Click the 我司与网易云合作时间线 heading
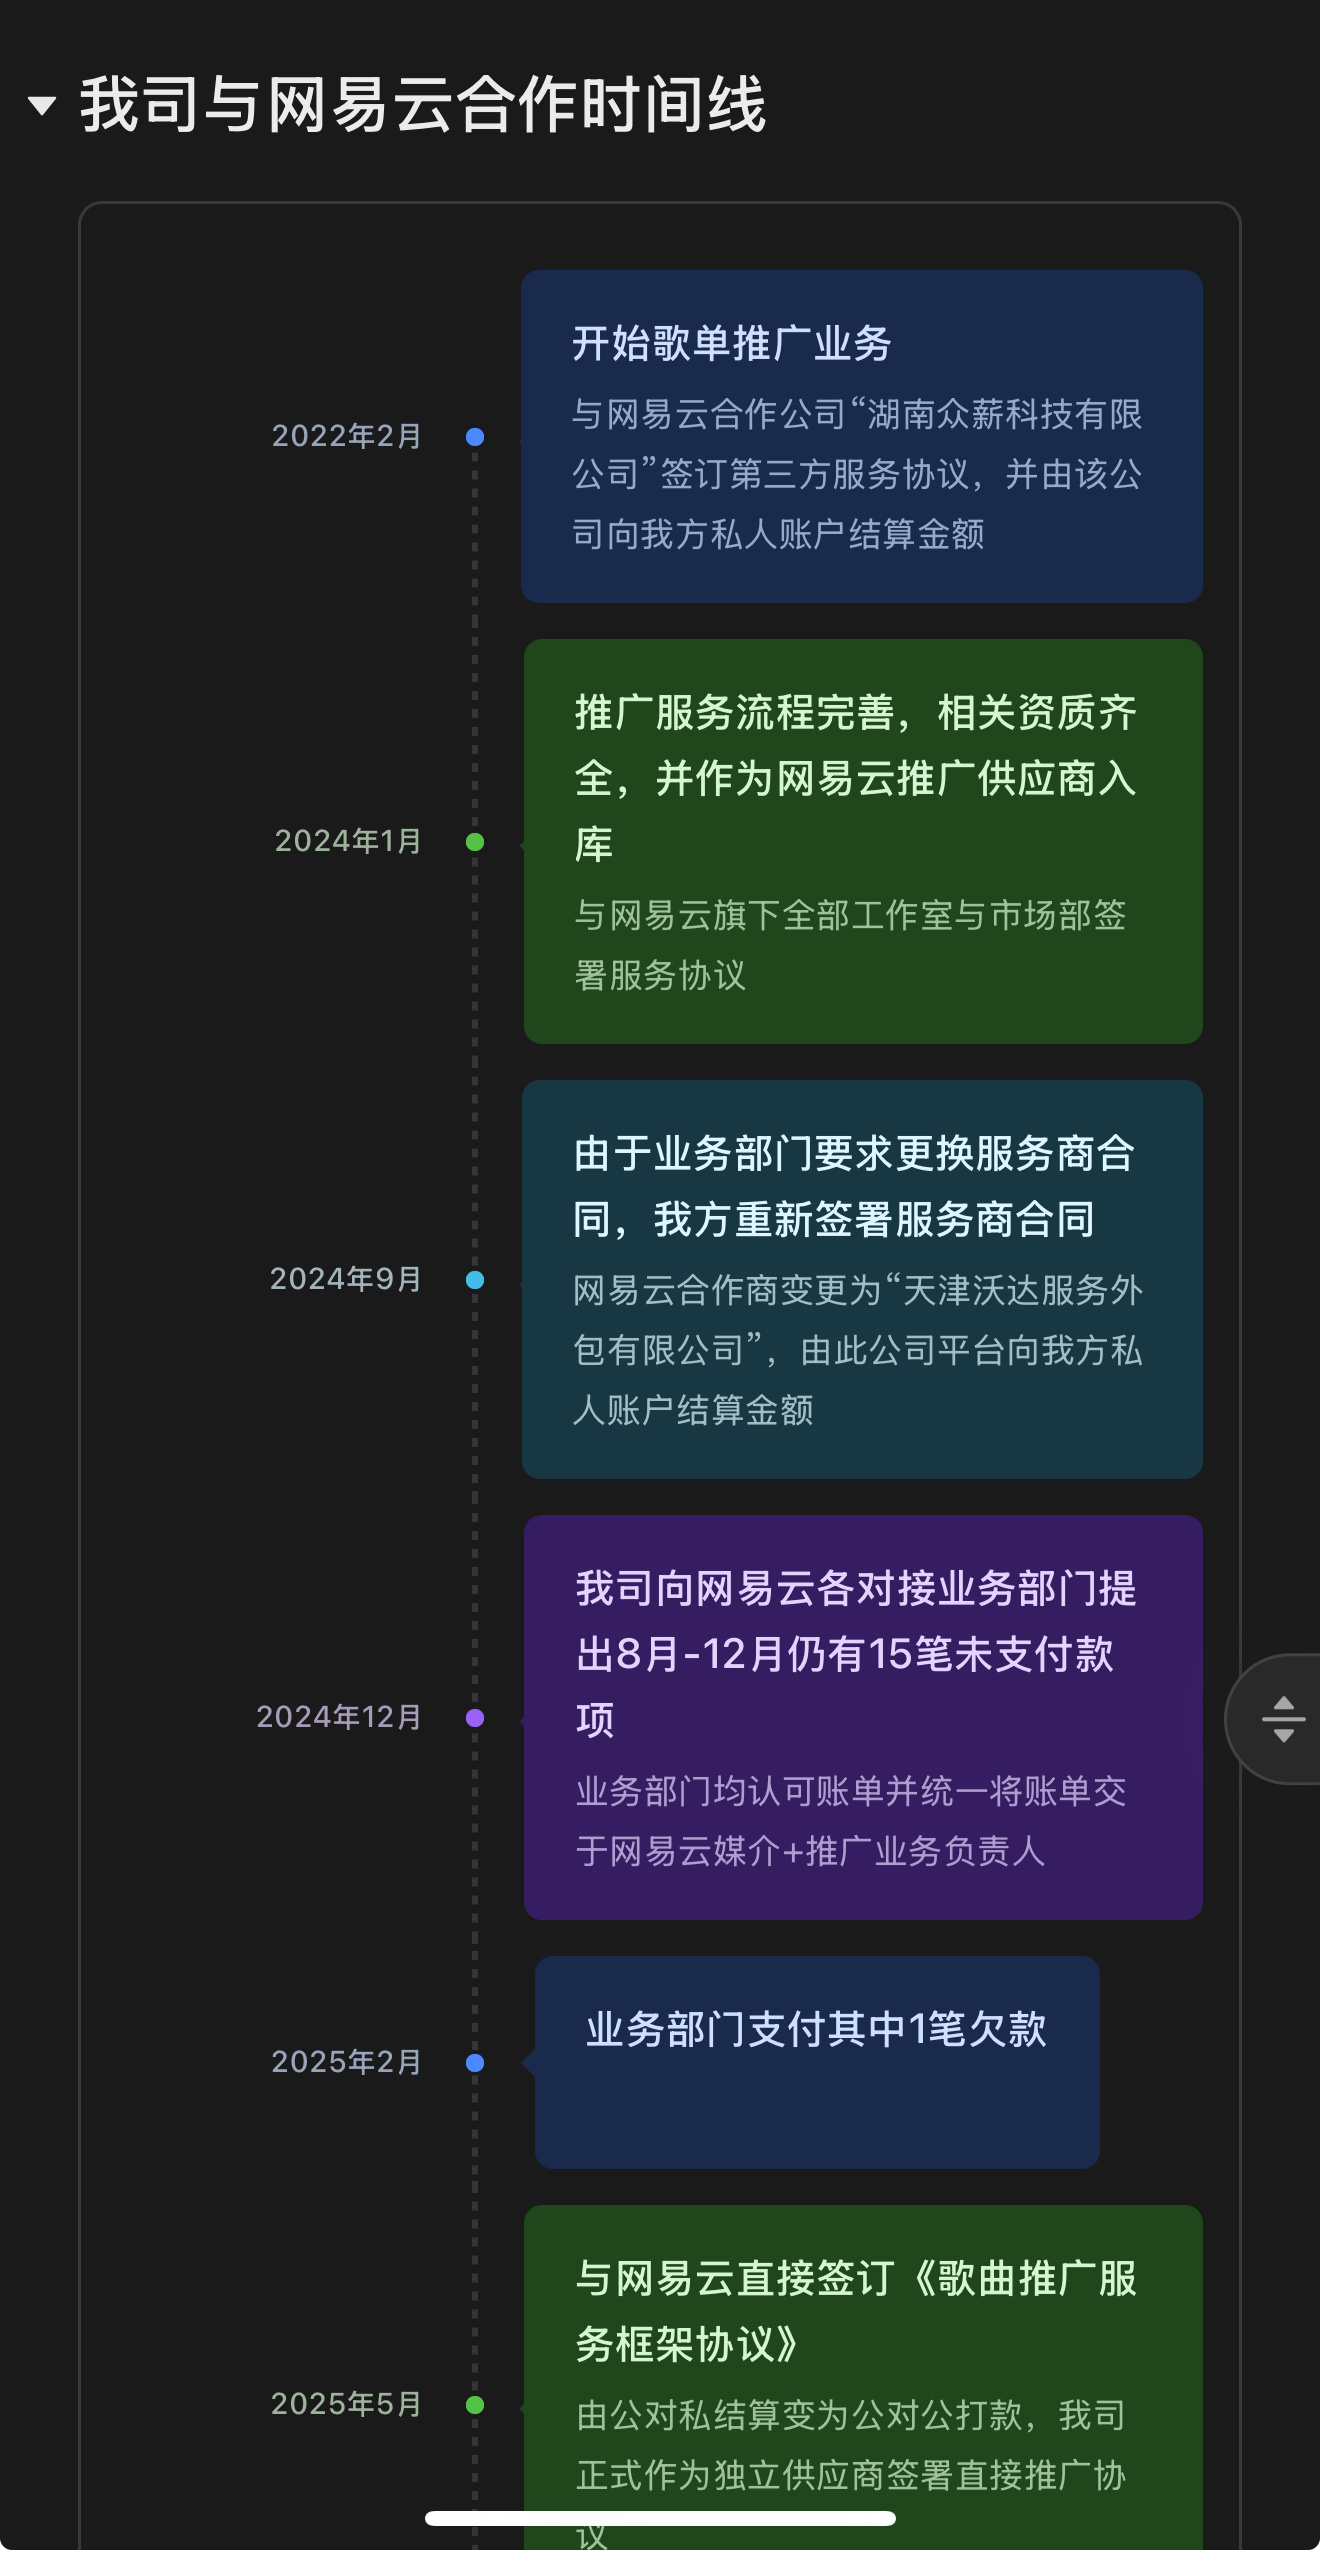 (423, 104)
